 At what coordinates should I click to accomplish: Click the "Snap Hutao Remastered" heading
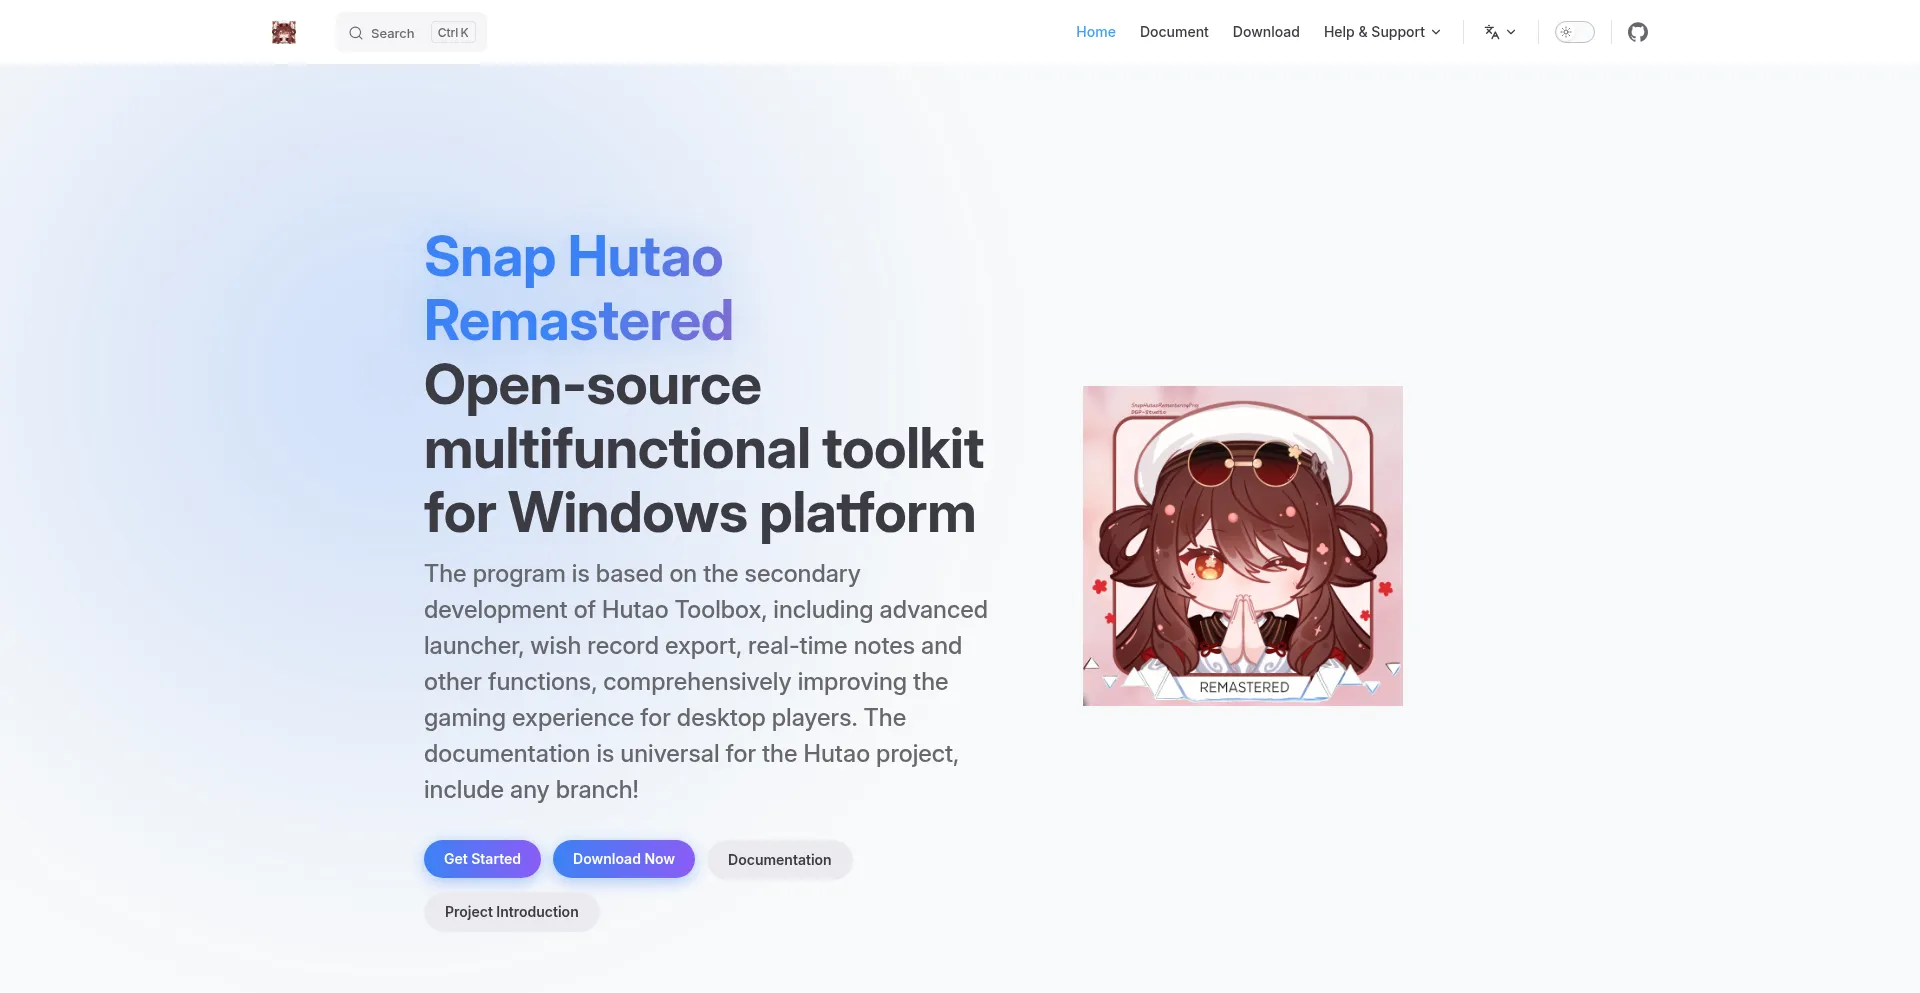click(x=578, y=288)
